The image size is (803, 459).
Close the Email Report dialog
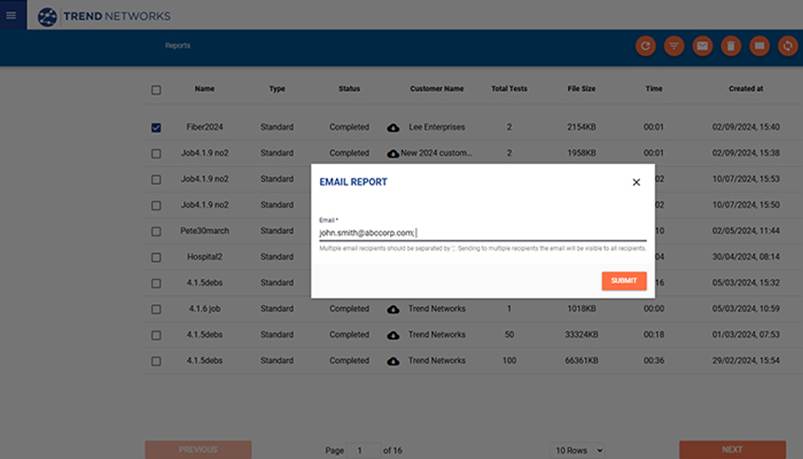tap(636, 182)
